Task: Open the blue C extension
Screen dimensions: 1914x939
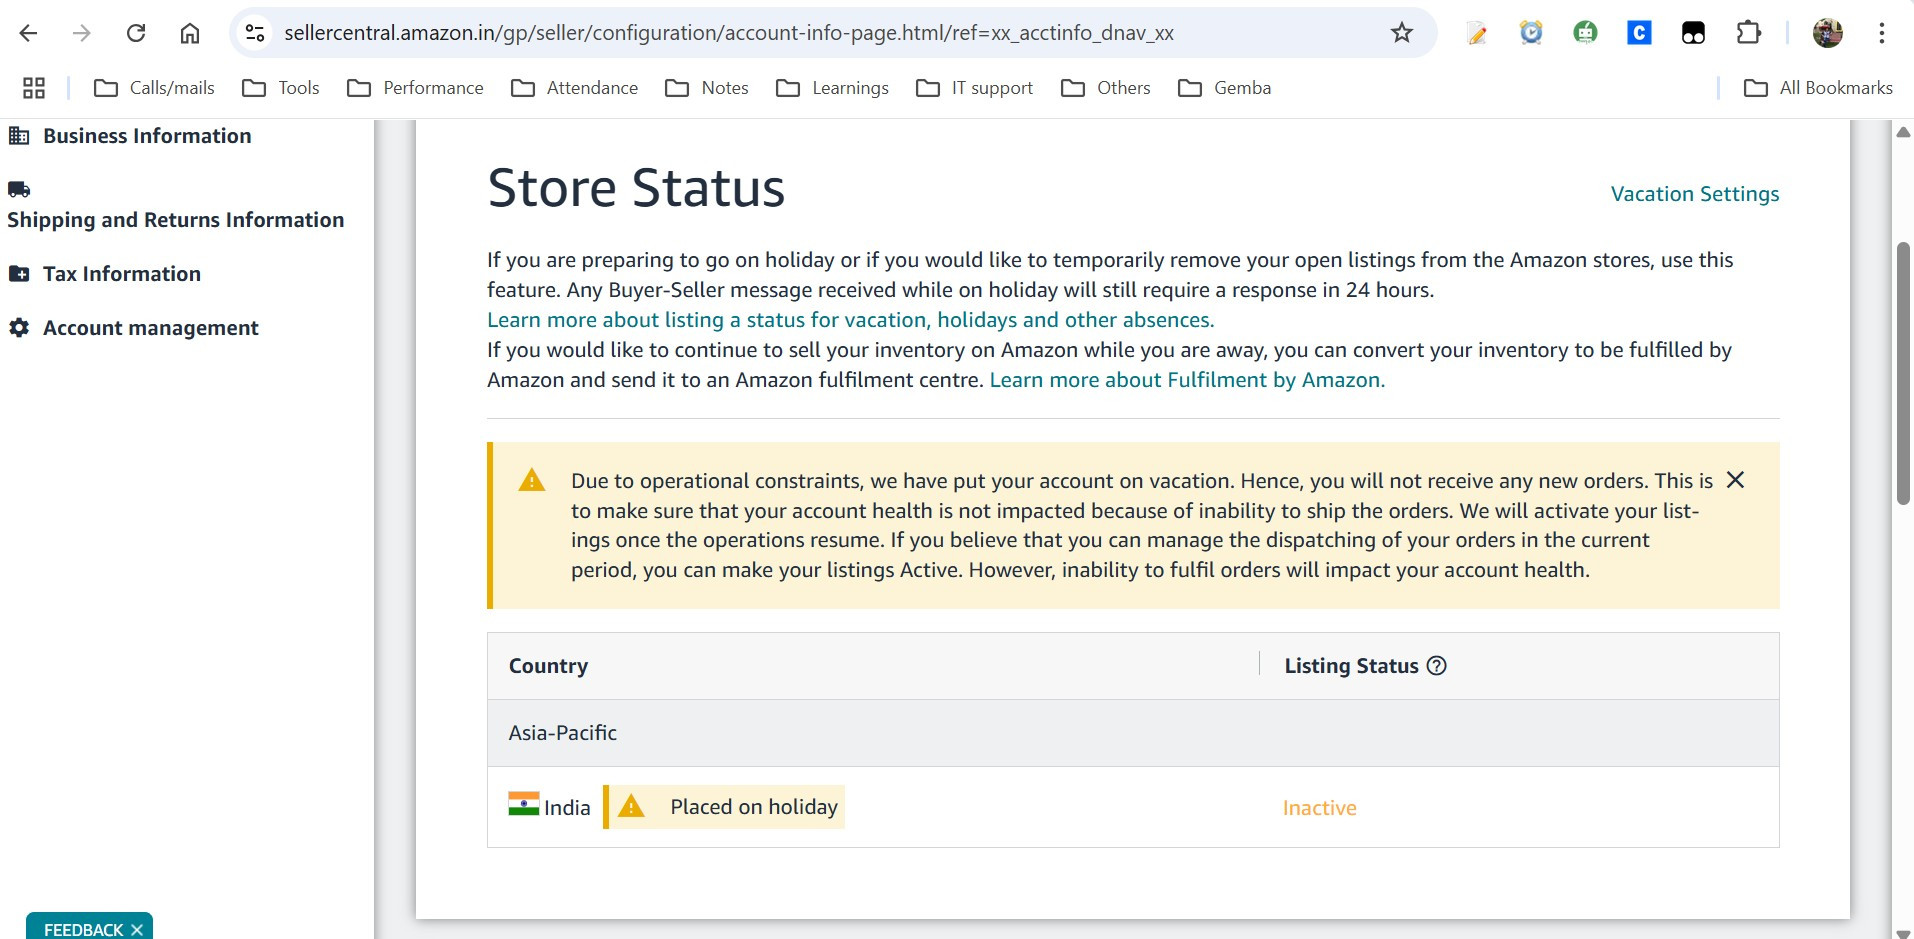Action: pyautogui.click(x=1639, y=33)
